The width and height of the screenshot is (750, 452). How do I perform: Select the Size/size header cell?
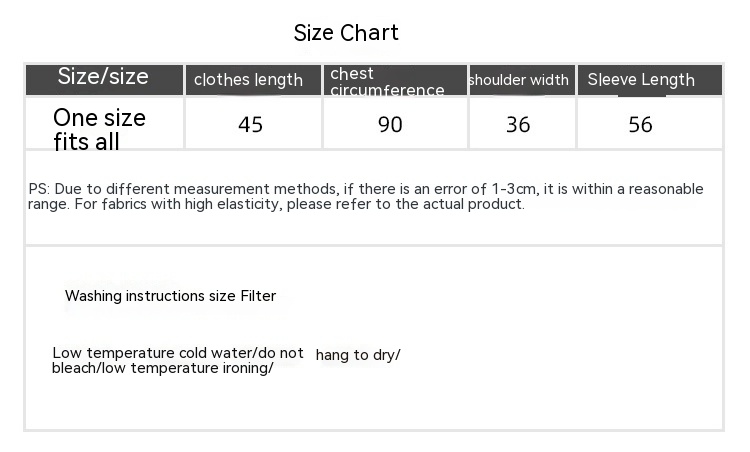click(x=103, y=77)
